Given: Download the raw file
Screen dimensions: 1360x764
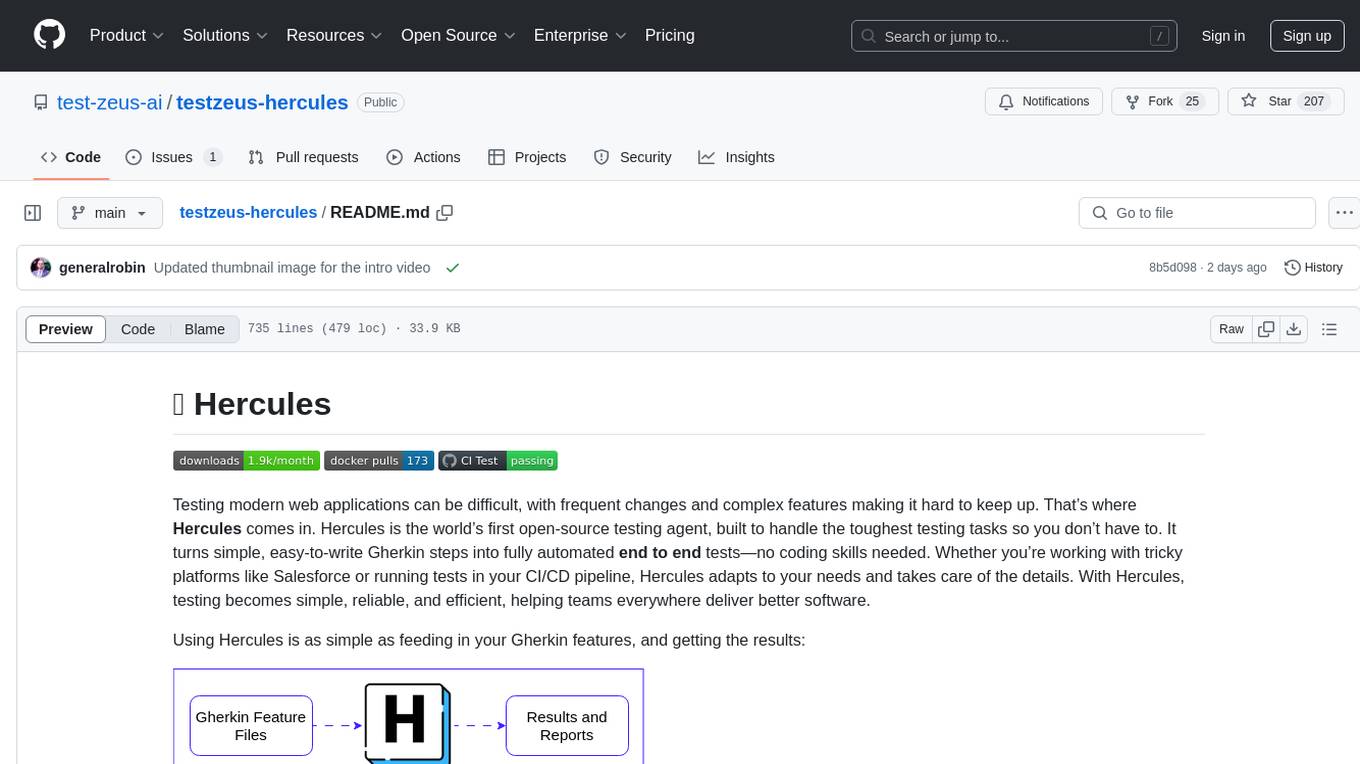Looking at the screenshot, I should [1293, 329].
